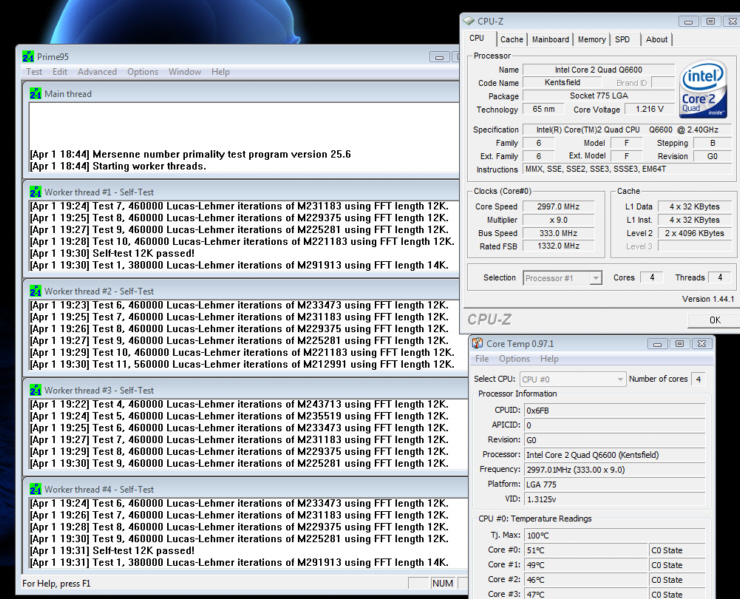The image size is (740, 599).
Task: Click the Worker thread #2 window icon
Action: [x=35, y=291]
